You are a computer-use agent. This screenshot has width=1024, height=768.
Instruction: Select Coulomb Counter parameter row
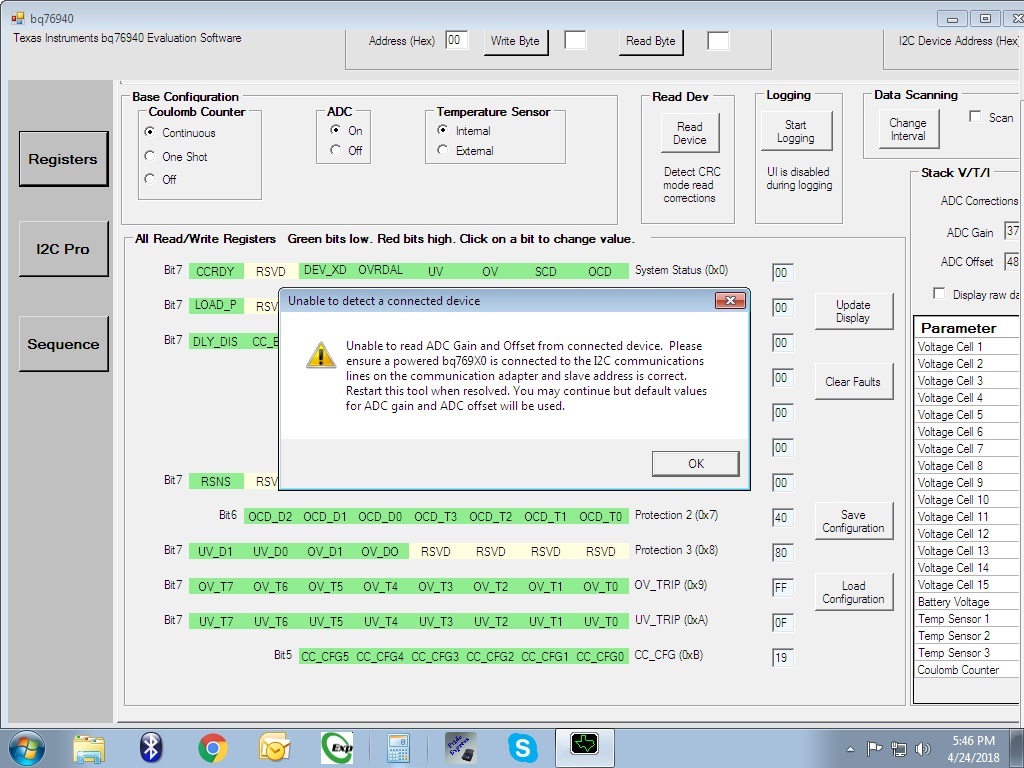tap(967, 669)
